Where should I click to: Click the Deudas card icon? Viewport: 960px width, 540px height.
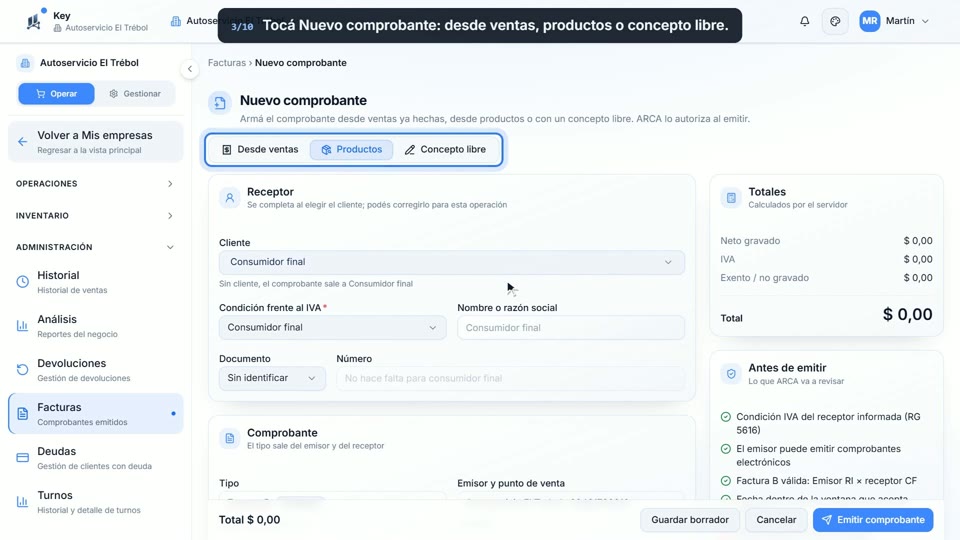click(23, 458)
